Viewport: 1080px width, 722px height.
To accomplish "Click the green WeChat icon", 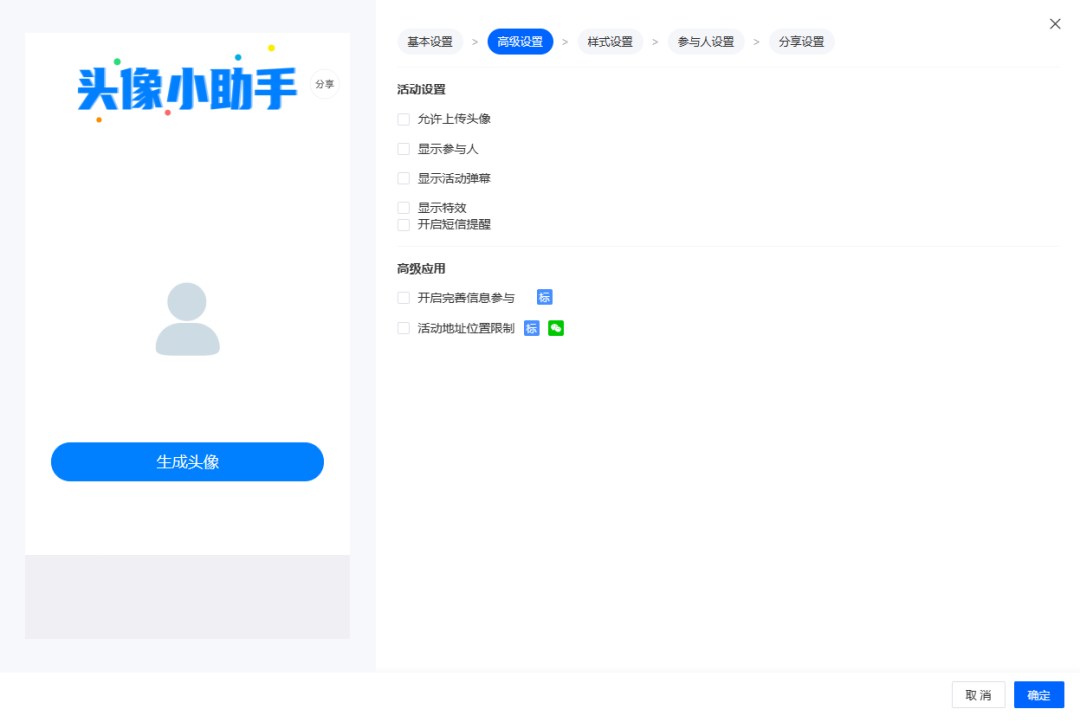I will point(556,328).
